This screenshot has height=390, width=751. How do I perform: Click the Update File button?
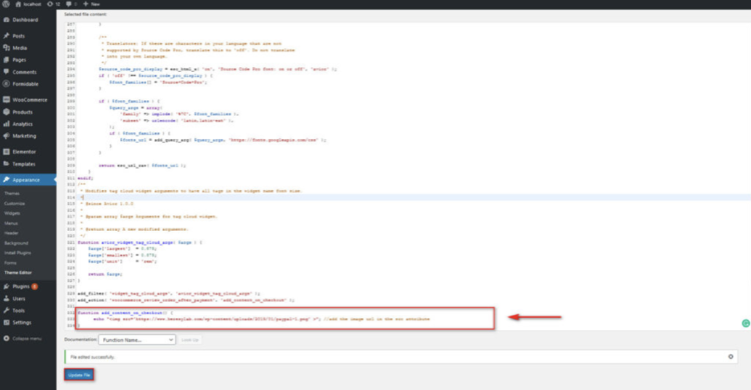point(79,375)
